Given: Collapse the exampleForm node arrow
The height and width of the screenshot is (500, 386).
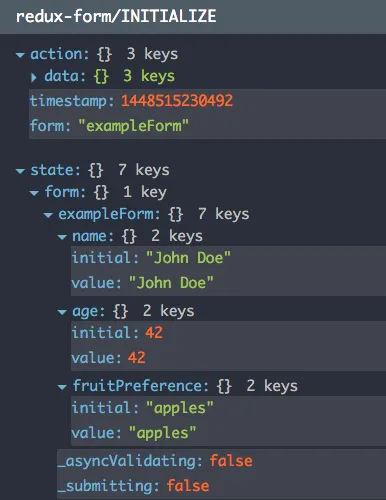Looking at the screenshot, I should point(48,215).
